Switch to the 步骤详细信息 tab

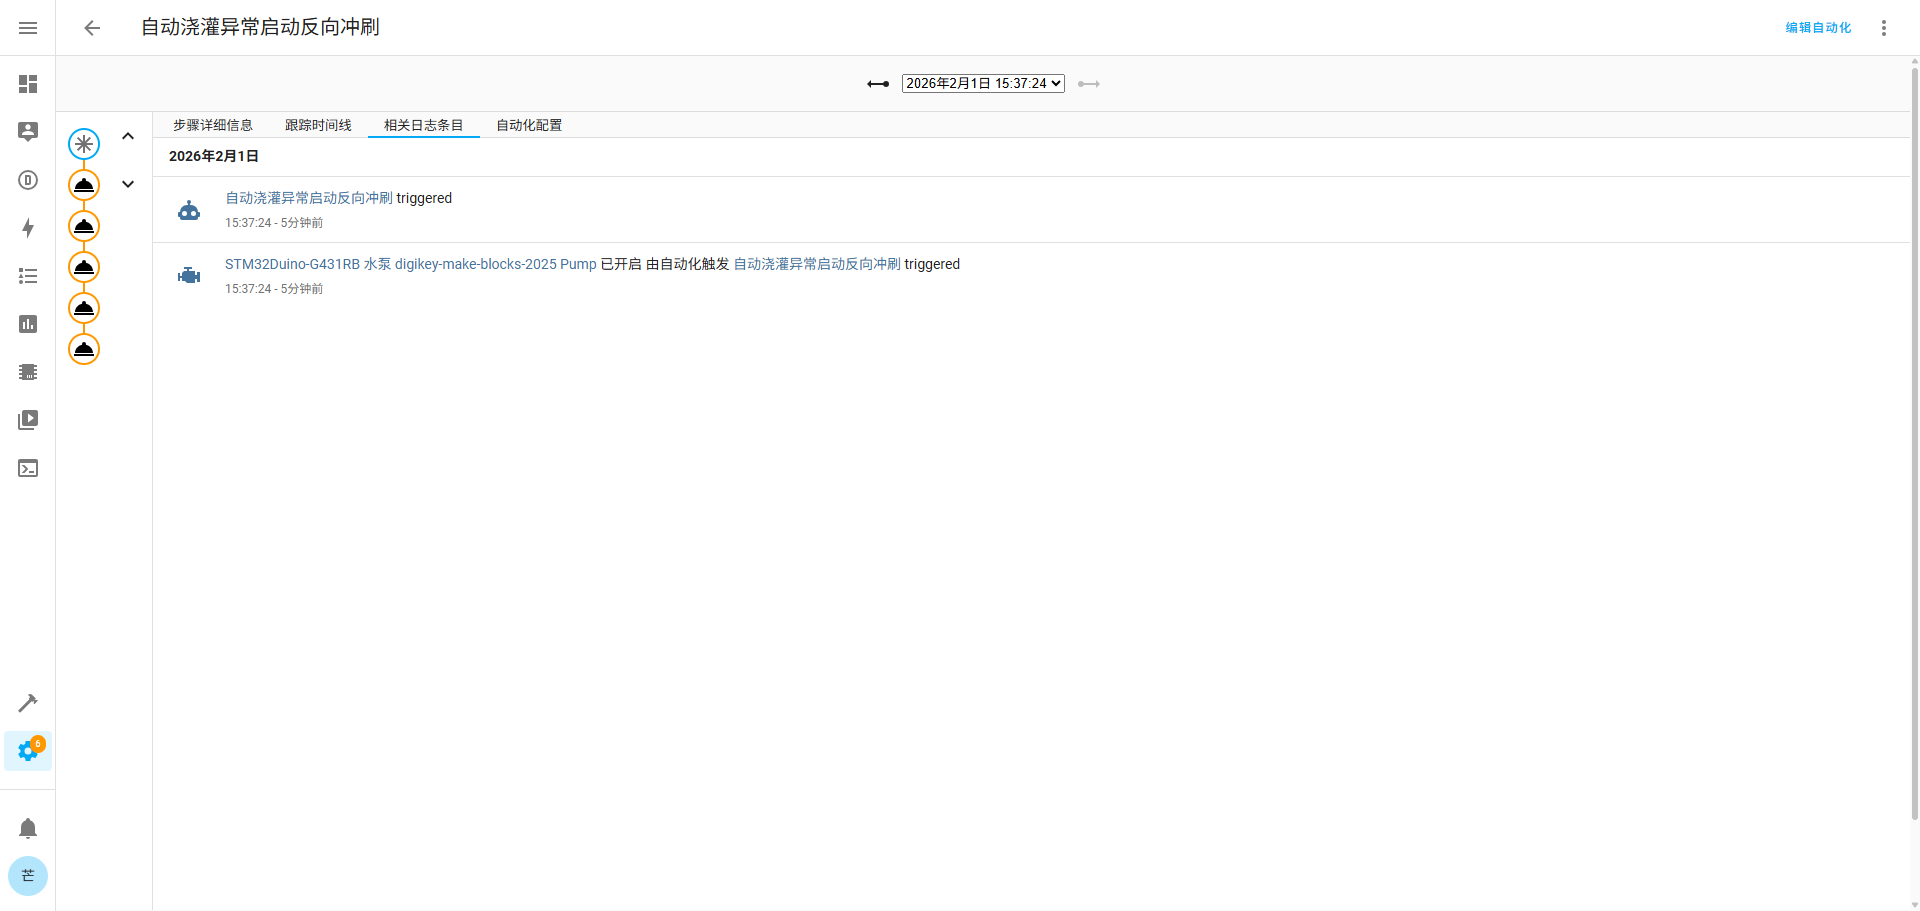(213, 125)
